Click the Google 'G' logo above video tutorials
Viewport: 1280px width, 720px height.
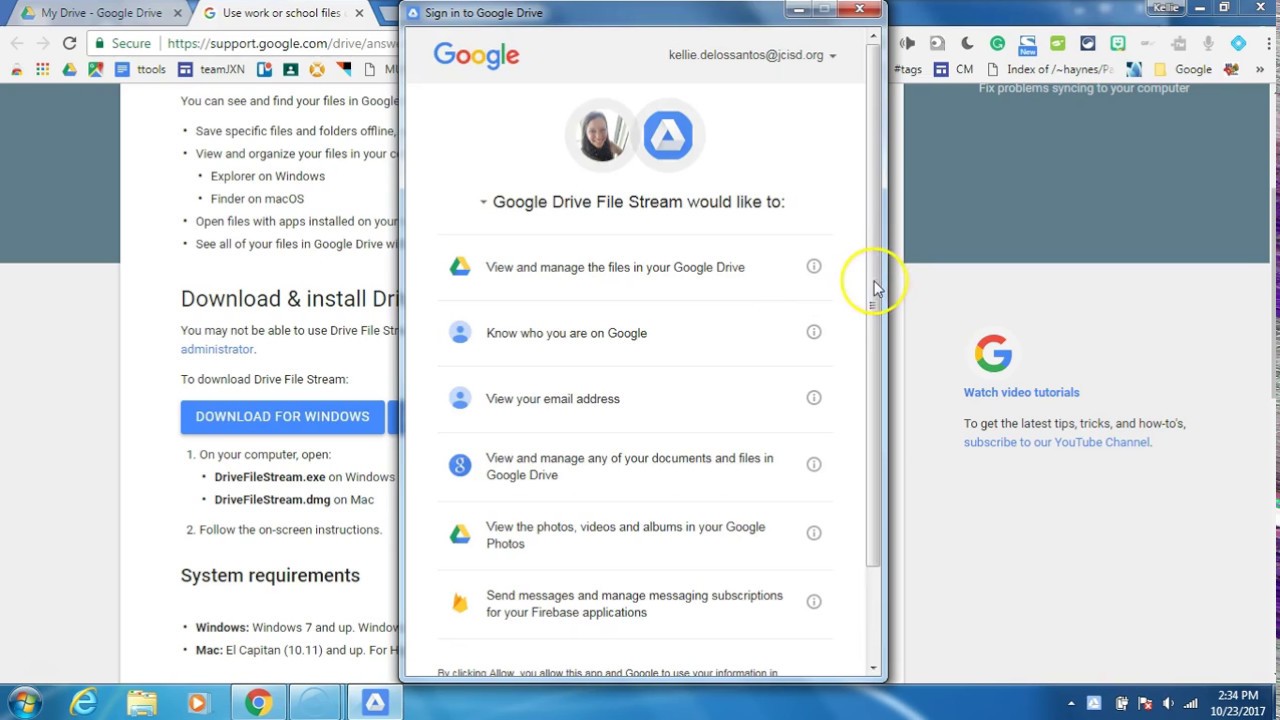point(993,353)
